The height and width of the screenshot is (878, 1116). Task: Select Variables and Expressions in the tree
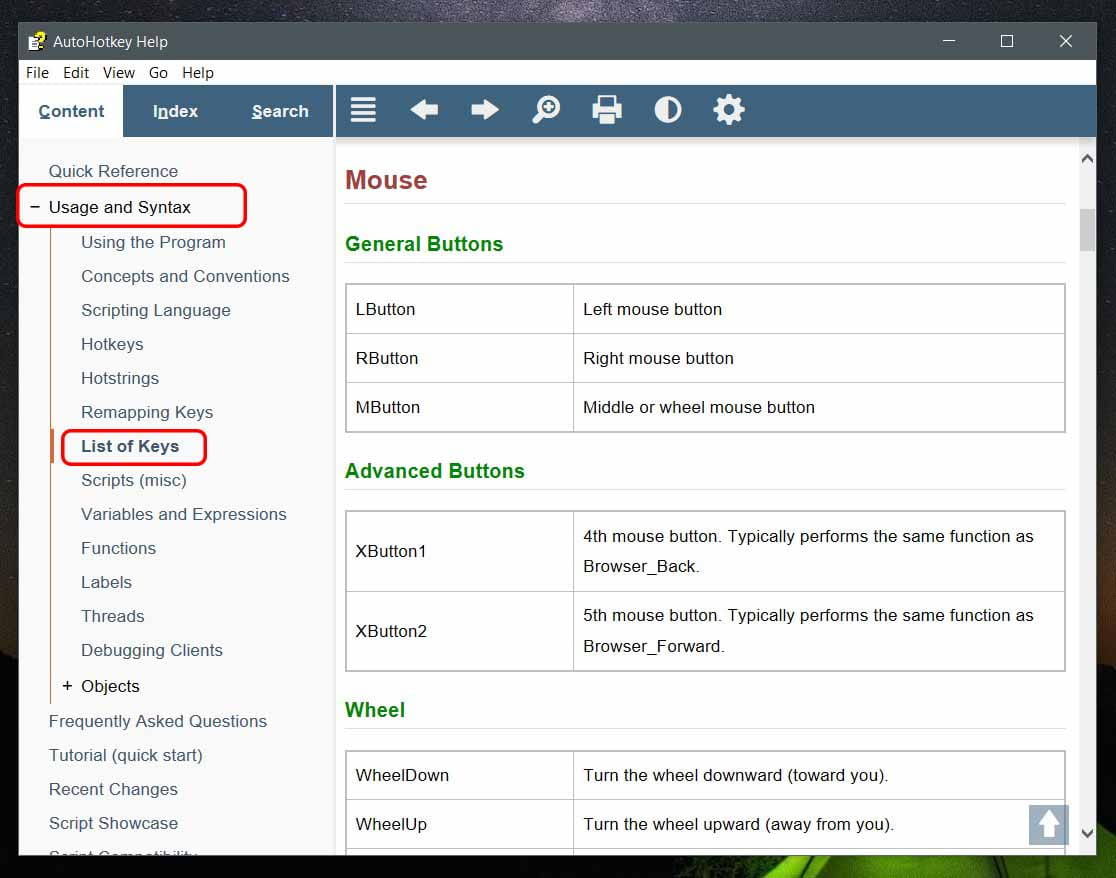tap(184, 514)
